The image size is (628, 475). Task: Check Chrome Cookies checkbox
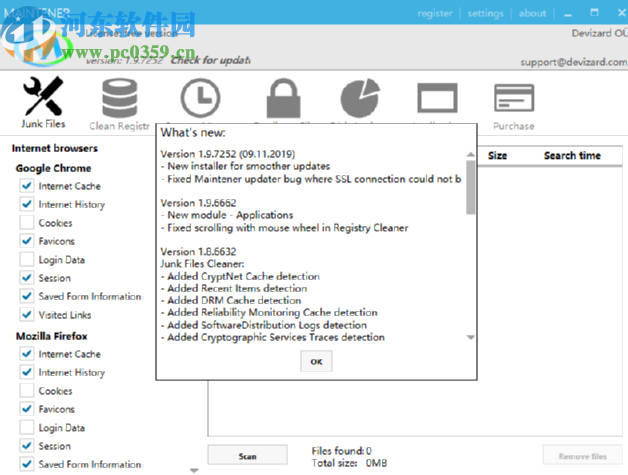pos(27,223)
